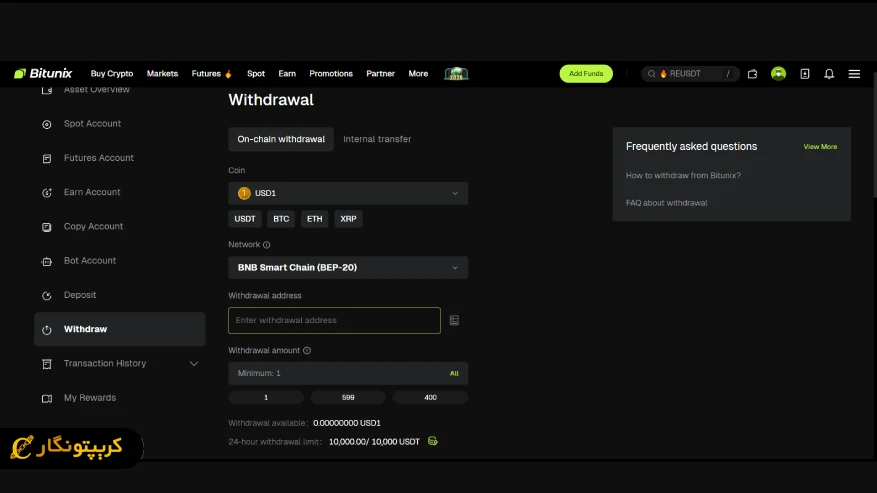
Task: Open the hamburger menu icon
Action: click(x=854, y=74)
